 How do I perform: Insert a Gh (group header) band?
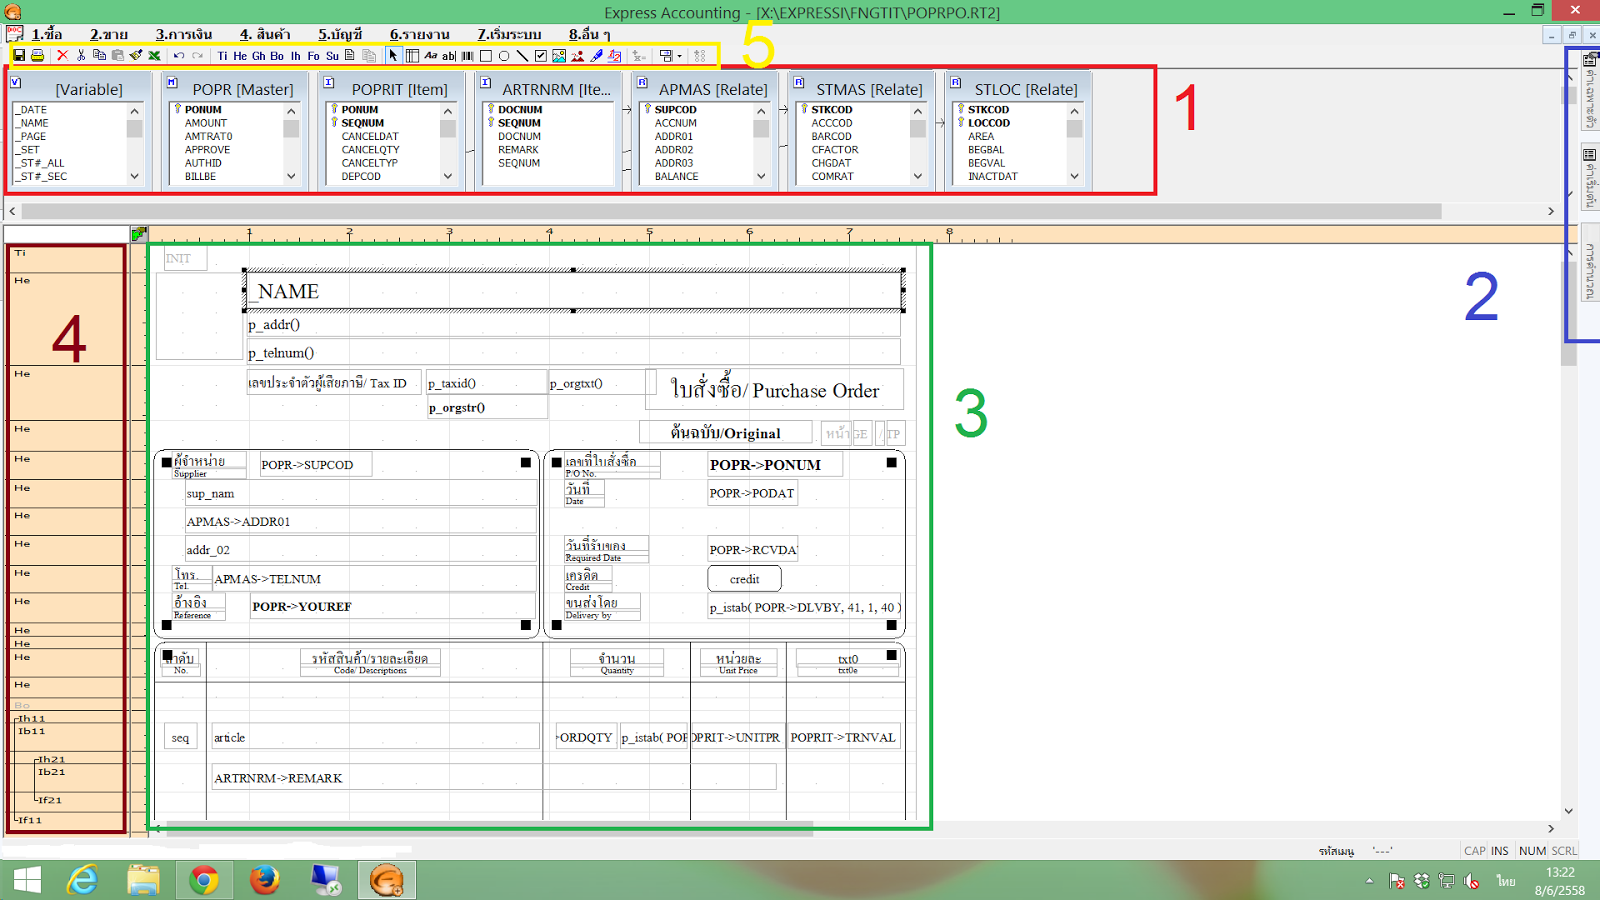(259, 56)
